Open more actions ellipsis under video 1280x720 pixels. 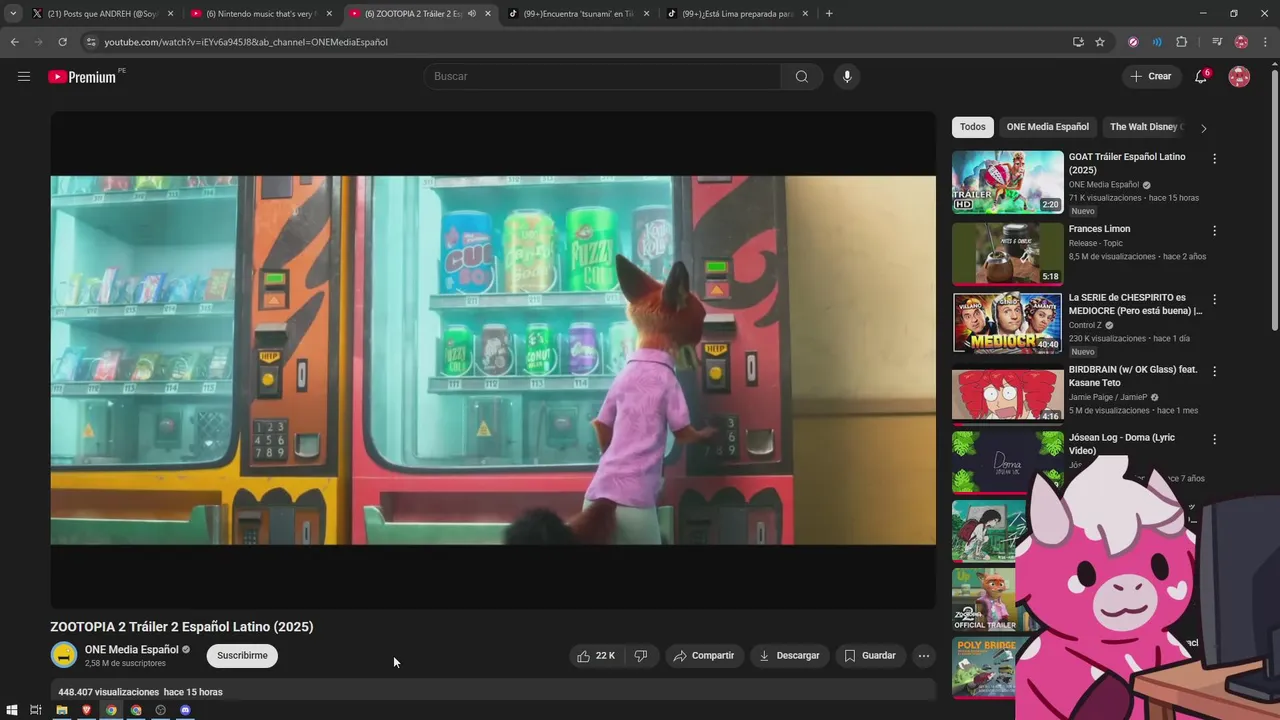[924, 656]
